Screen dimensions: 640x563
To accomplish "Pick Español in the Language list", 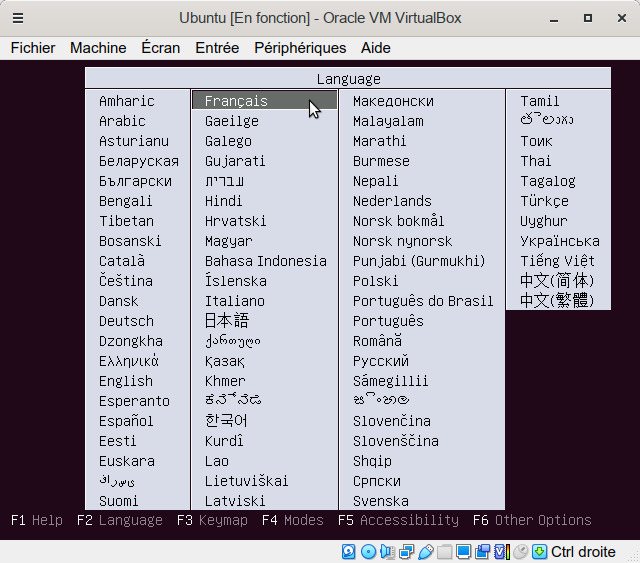I will 126,421.
